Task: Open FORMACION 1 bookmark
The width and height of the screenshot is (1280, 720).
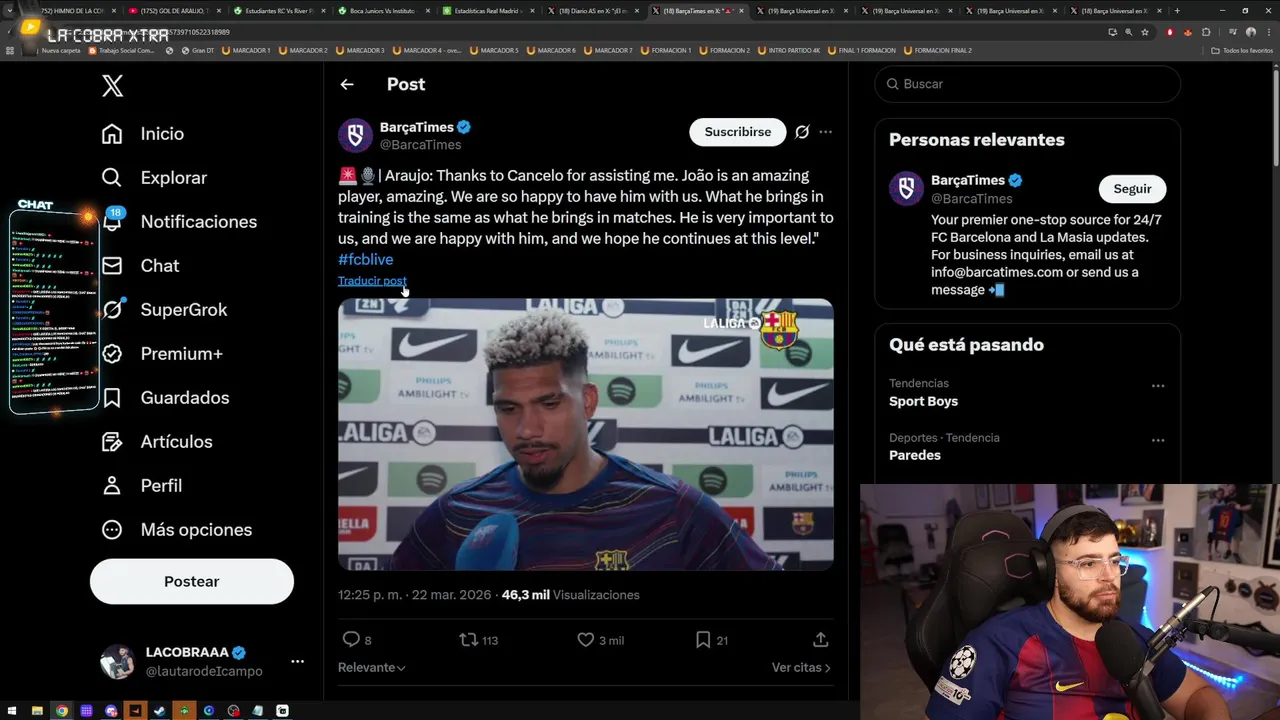Action: tap(665, 50)
